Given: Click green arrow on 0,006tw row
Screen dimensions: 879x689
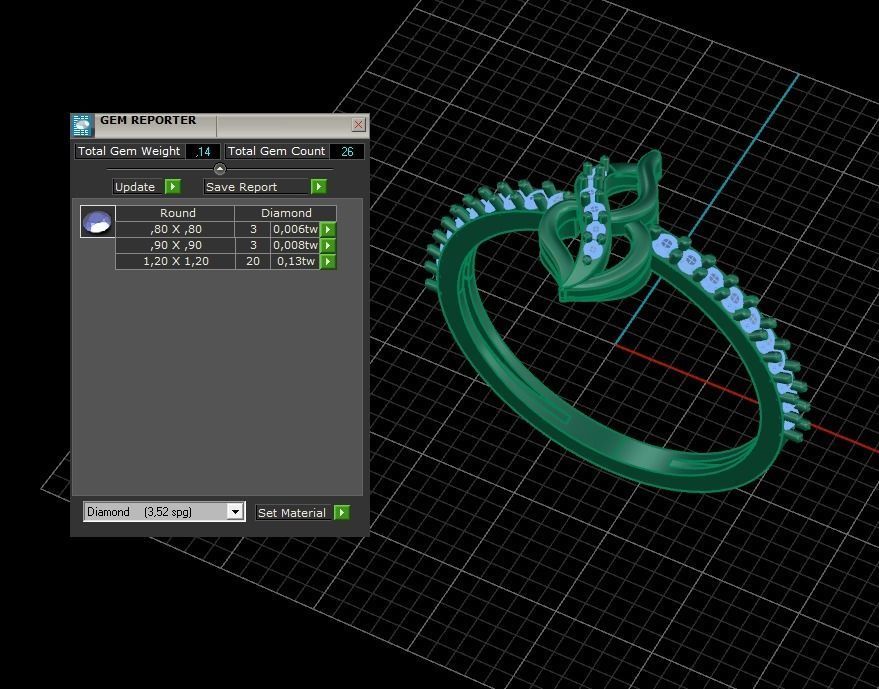Looking at the screenshot, I should [x=328, y=229].
